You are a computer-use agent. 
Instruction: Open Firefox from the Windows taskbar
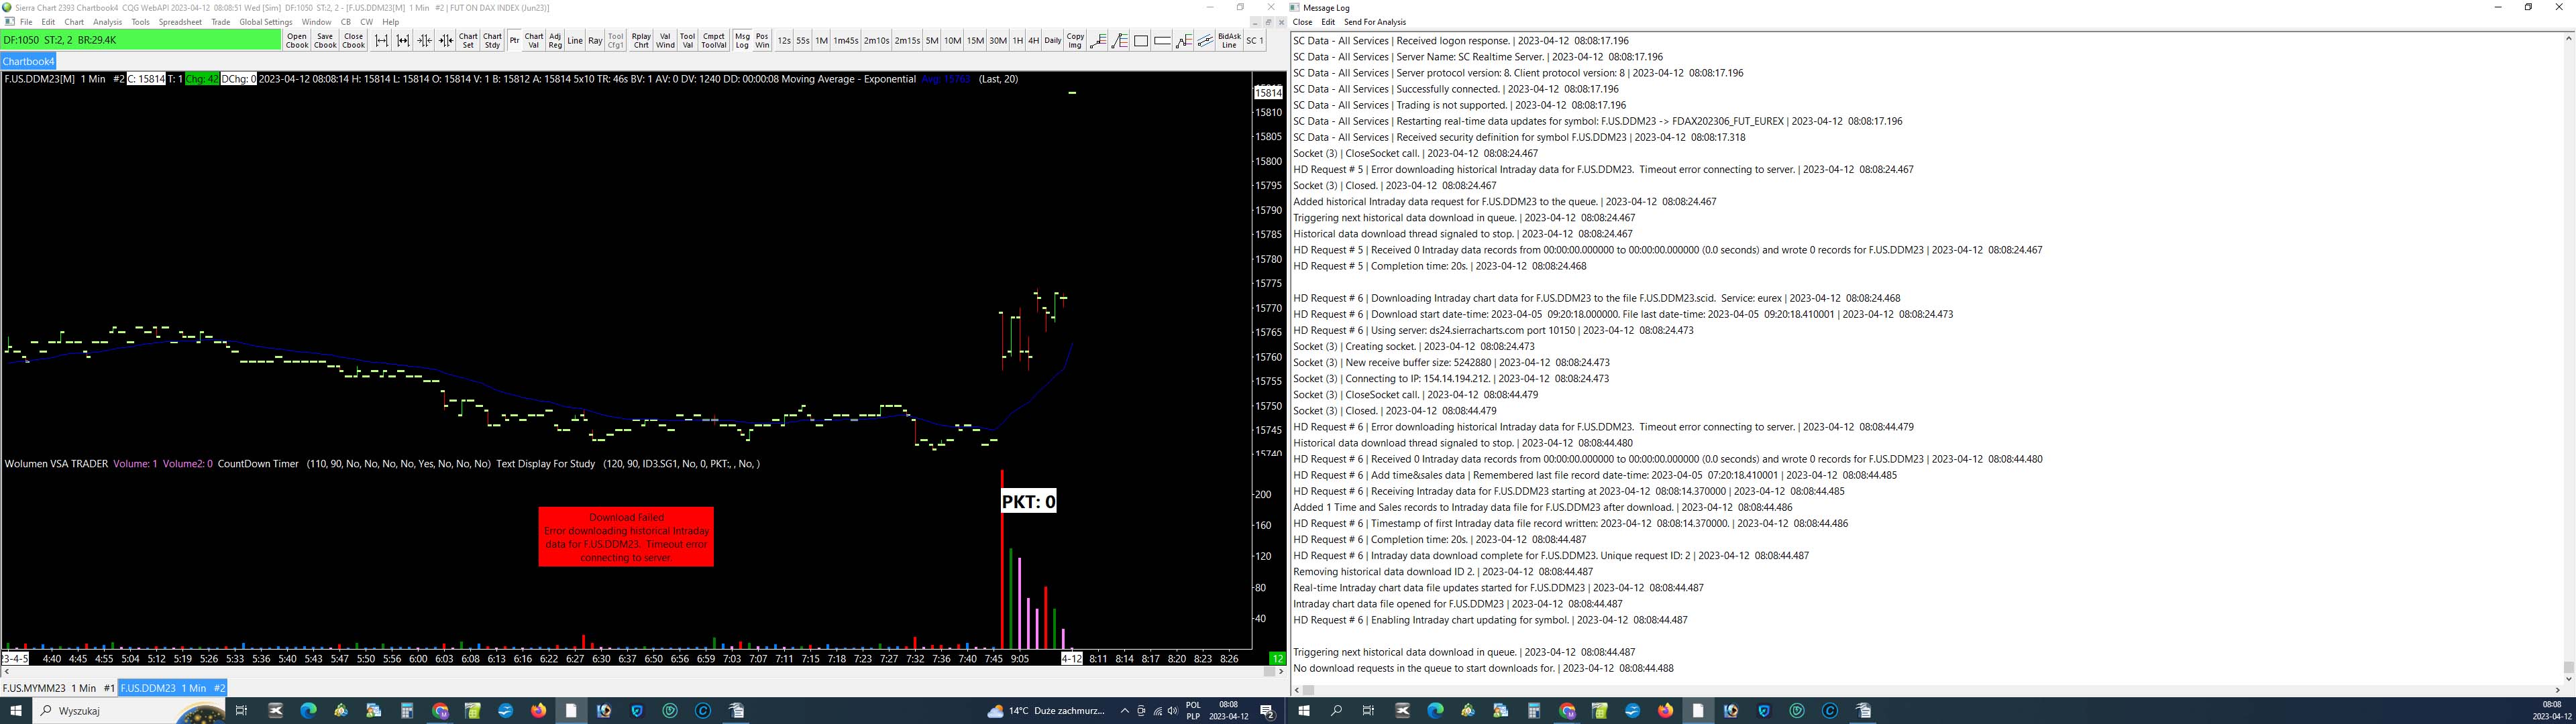pyautogui.click(x=539, y=711)
